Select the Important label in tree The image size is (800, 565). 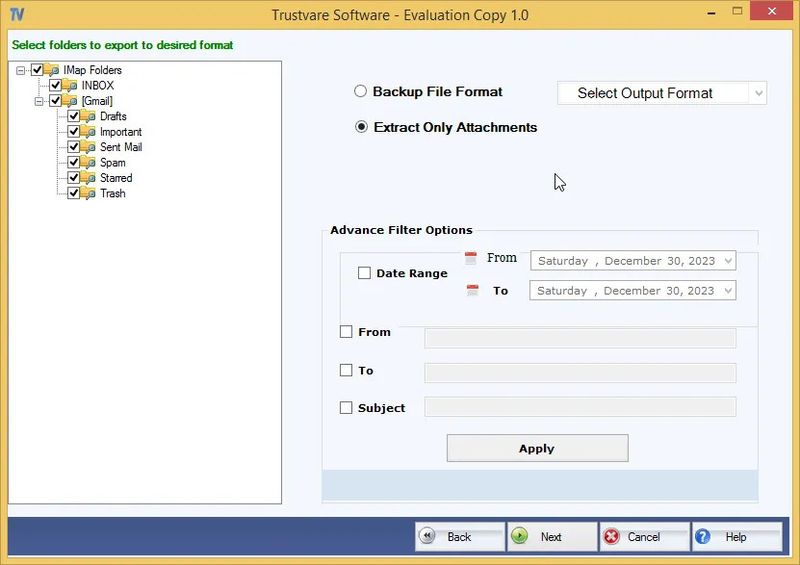121,132
